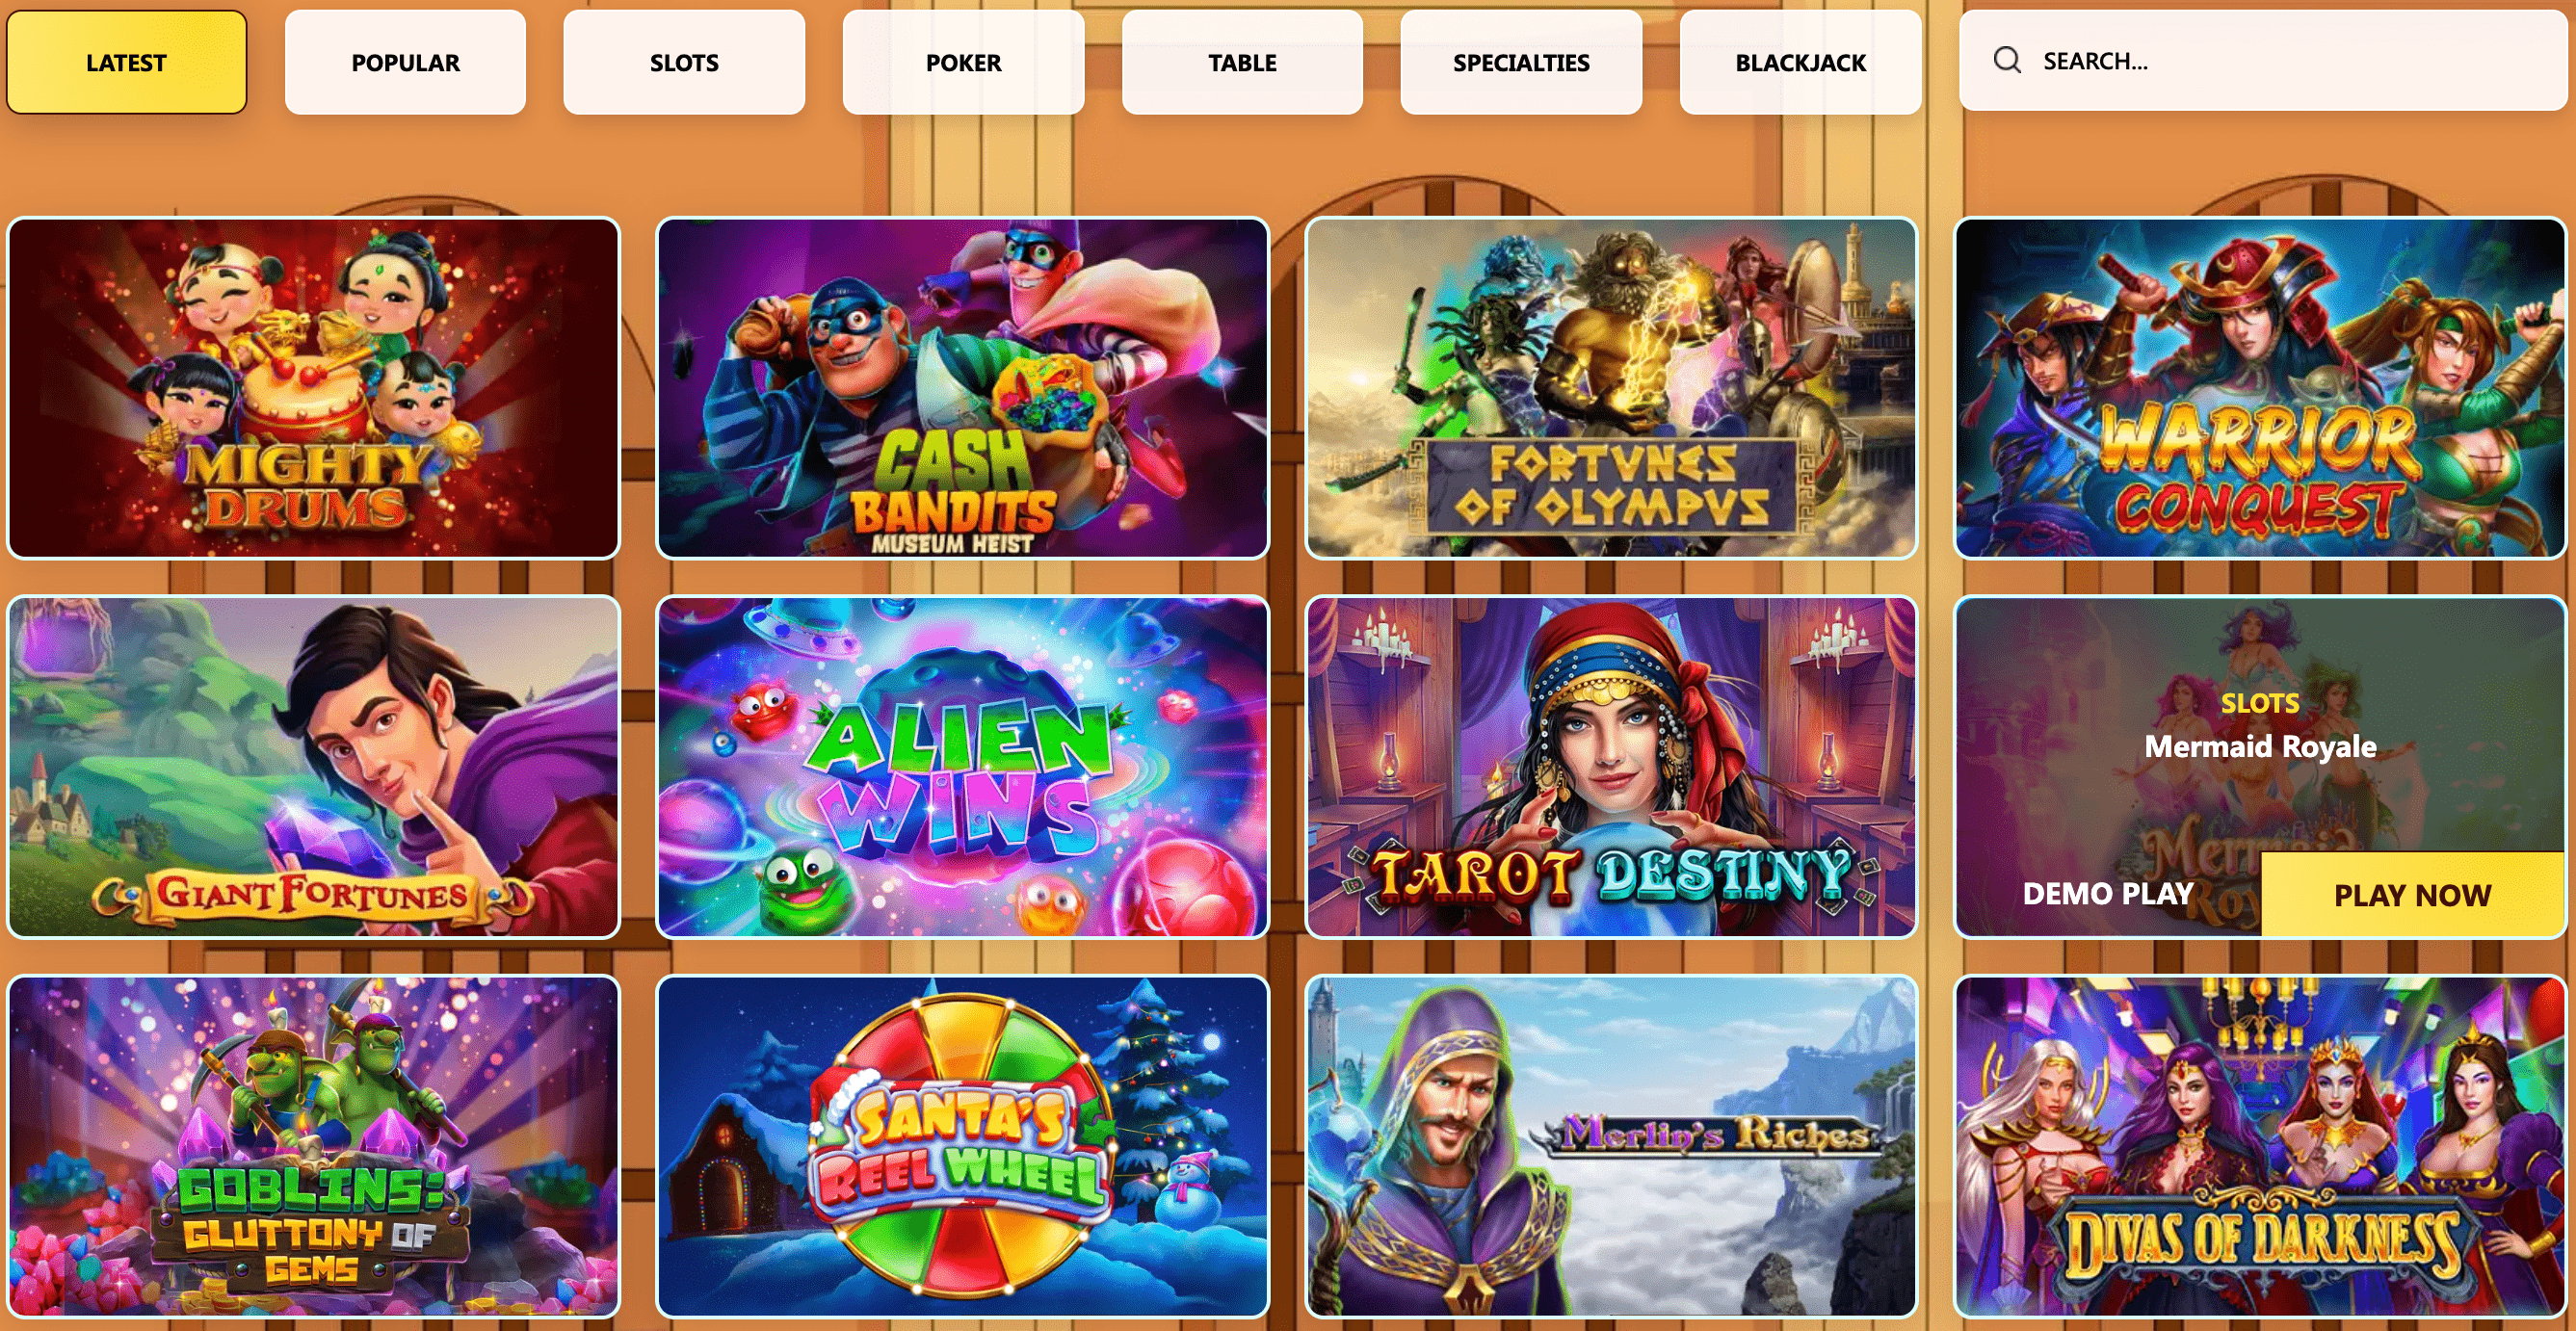Select the Fortunes of Olympus game
This screenshot has width=2576, height=1331.
(x=1612, y=388)
